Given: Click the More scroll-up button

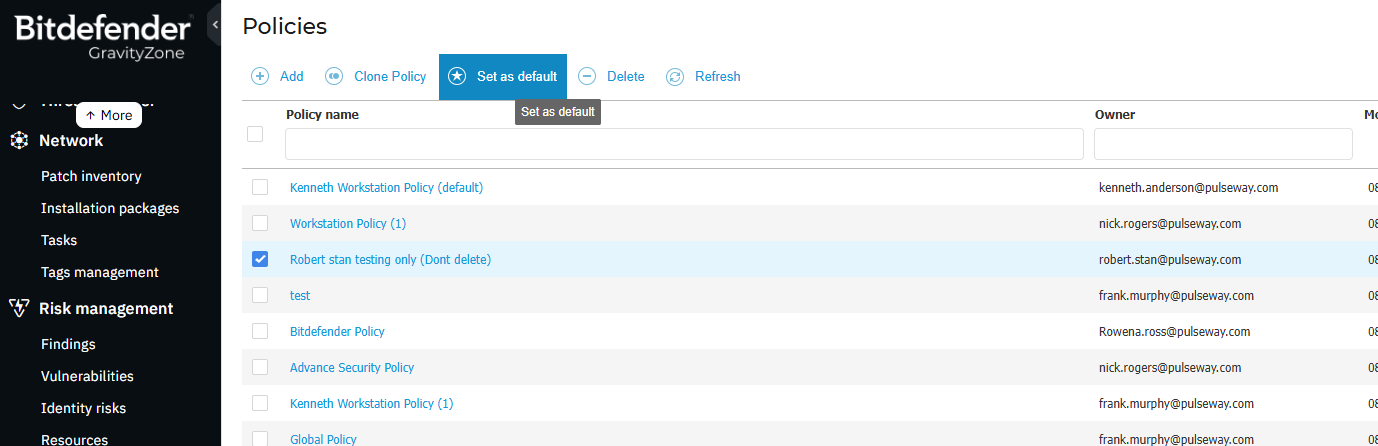Looking at the screenshot, I should (x=109, y=115).
